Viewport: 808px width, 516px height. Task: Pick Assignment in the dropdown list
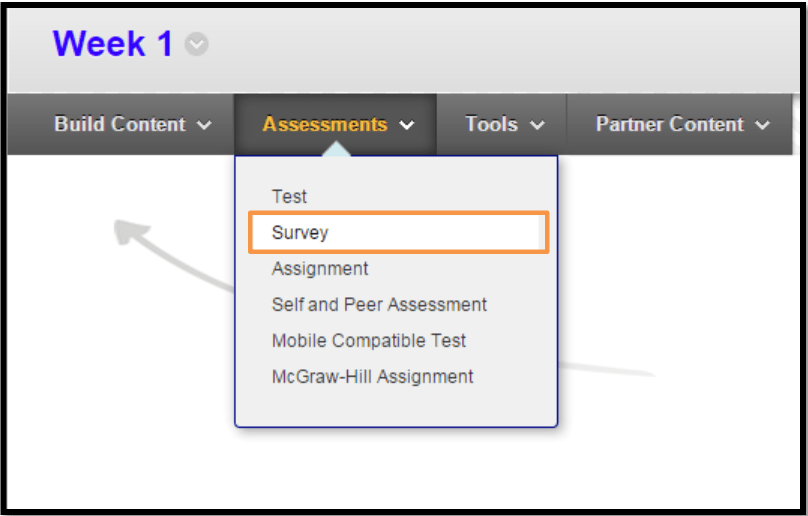click(320, 269)
